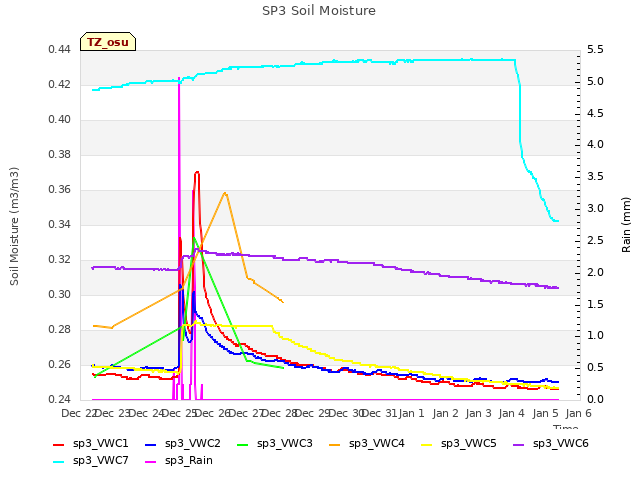
Task: Click the Jan 5 x-axis tick label
Action: [546, 413]
